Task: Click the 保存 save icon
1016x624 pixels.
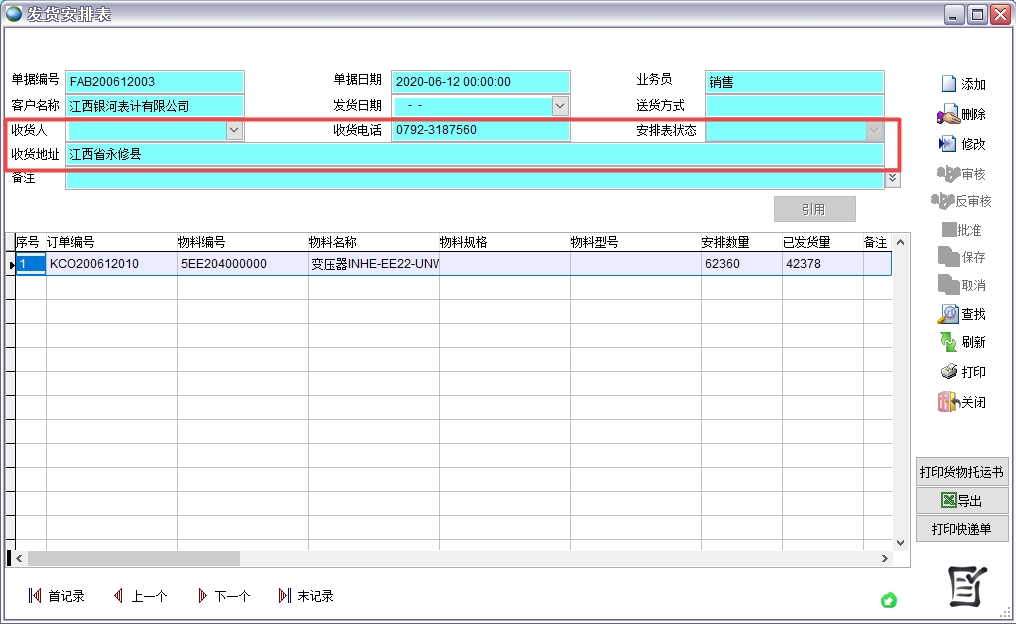Action: point(964,256)
